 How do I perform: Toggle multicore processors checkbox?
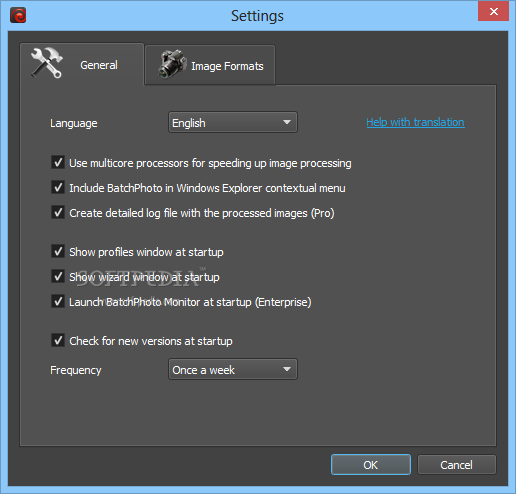(x=58, y=162)
